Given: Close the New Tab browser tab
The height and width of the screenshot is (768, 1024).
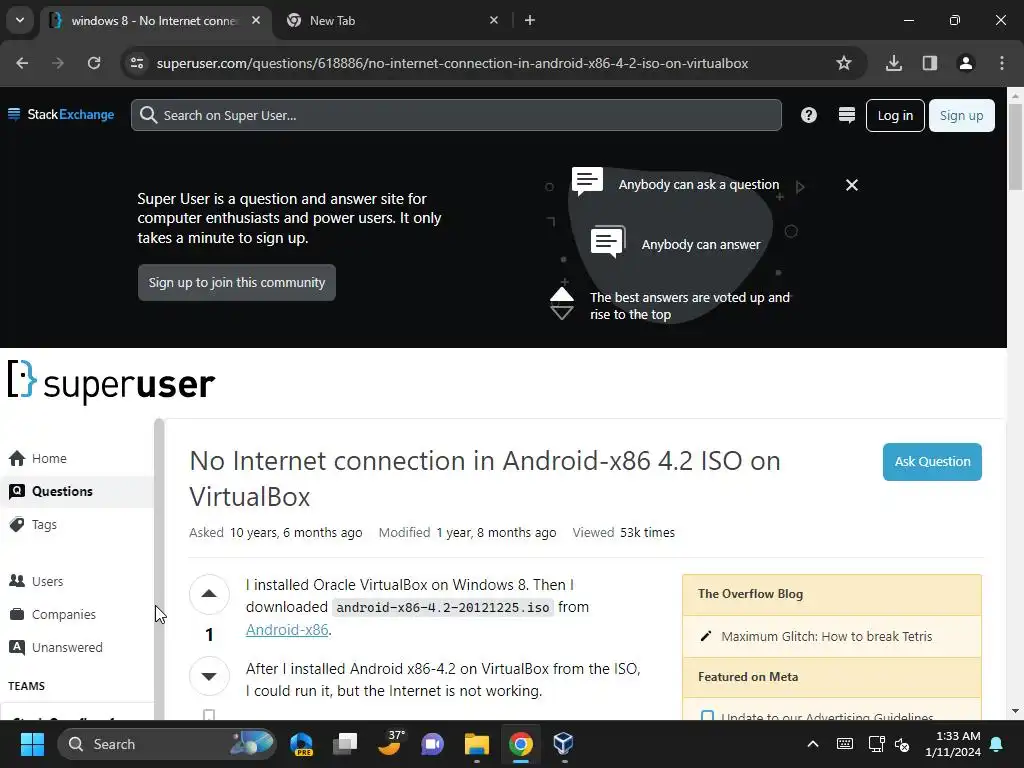Looking at the screenshot, I should (x=494, y=20).
